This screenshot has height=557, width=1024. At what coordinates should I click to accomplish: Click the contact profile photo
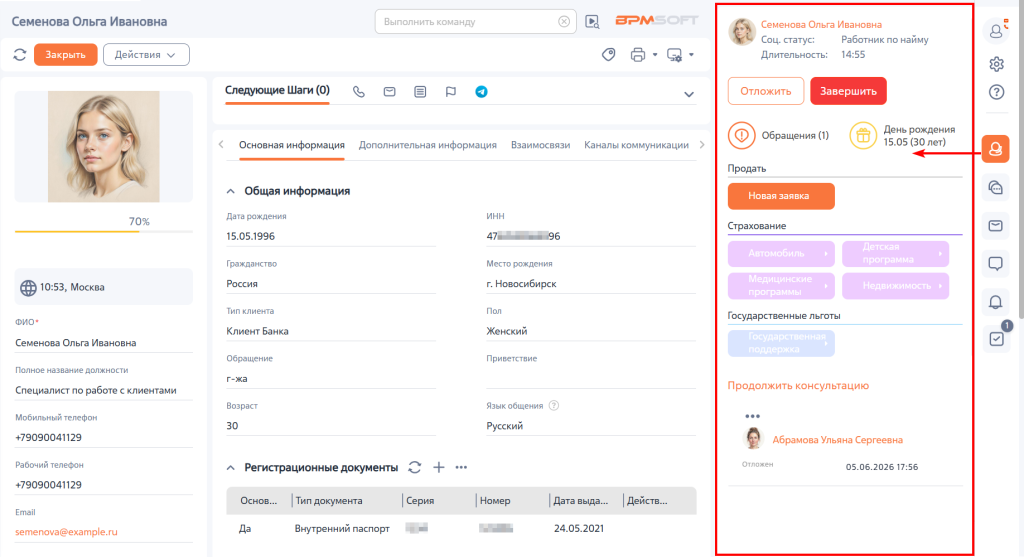click(x=104, y=146)
